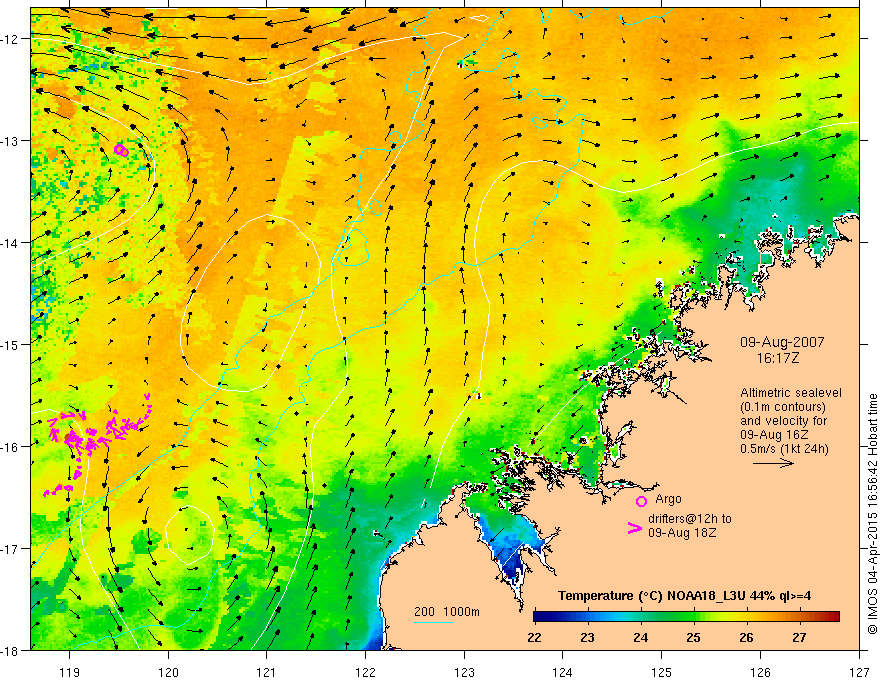This screenshot has height=680, width=880.
Task: Click longitude axis label '121'
Action: click(x=267, y=672)
